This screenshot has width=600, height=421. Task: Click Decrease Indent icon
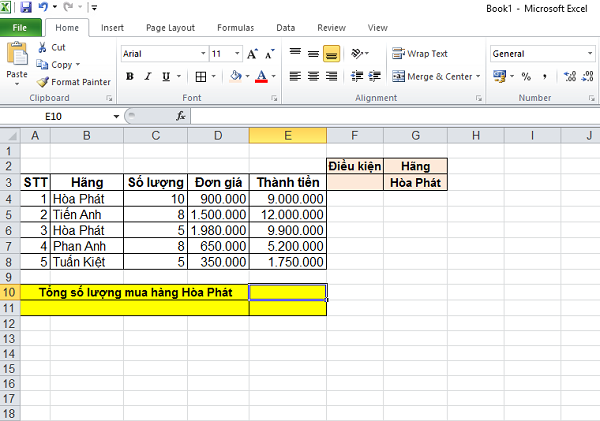tap(357, 77)
